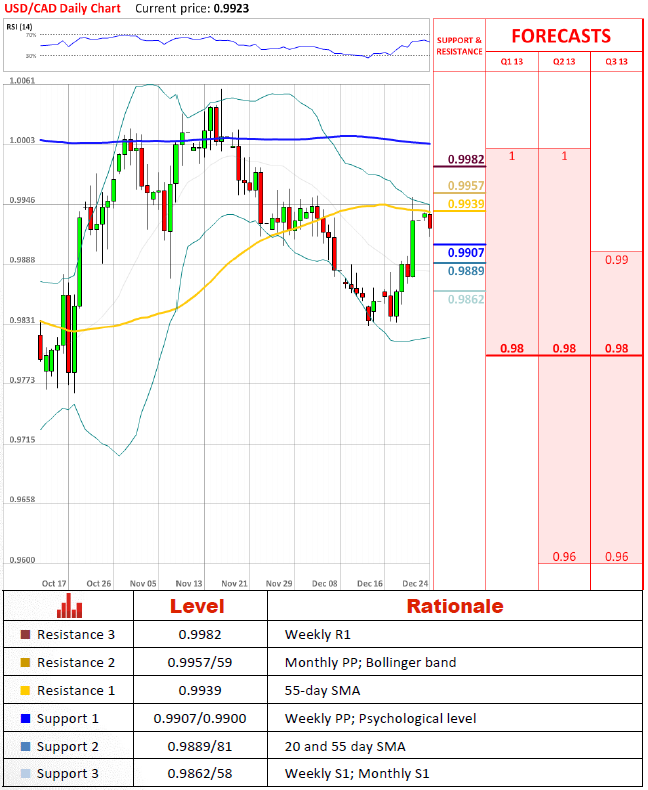Select the Support 1 row label
Image resolution: width=648 pixels, height=790 pixels.
[x=68, y=719]
